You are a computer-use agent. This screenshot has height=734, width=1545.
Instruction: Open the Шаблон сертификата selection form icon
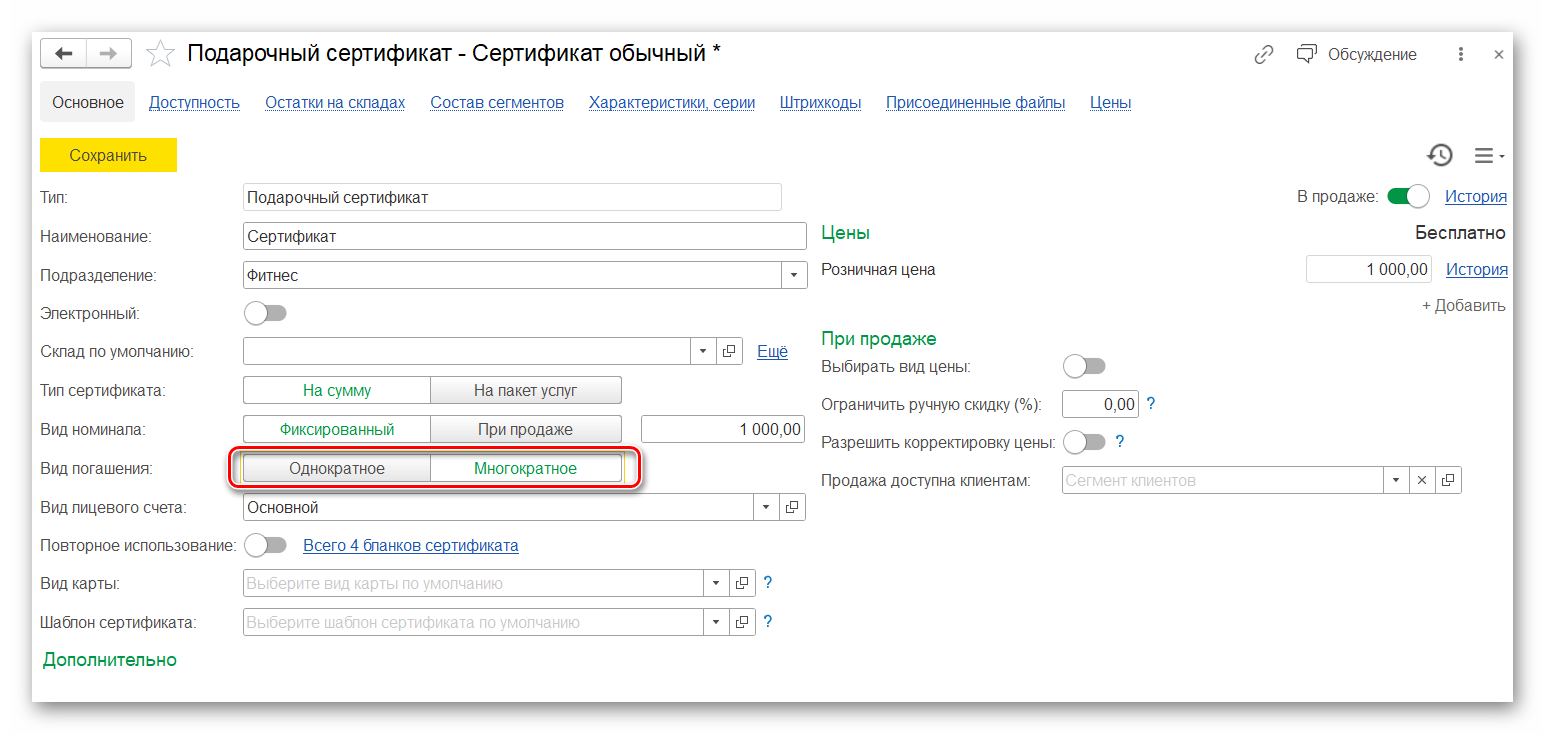coord(742,622)
